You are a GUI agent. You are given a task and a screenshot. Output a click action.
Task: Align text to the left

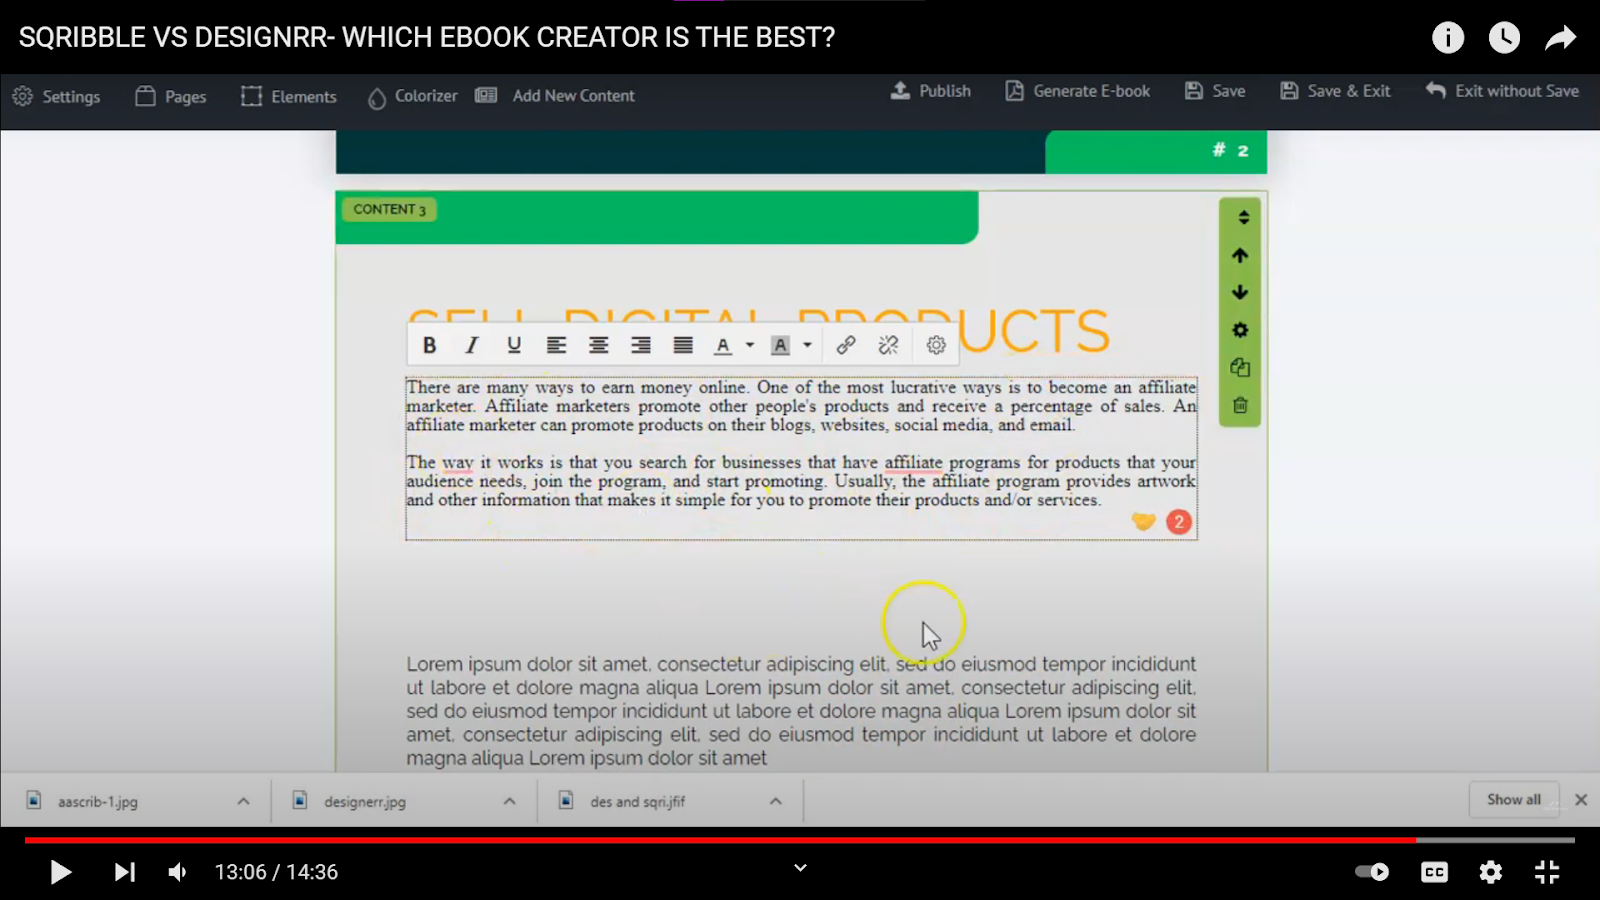[x=556, y=345]
